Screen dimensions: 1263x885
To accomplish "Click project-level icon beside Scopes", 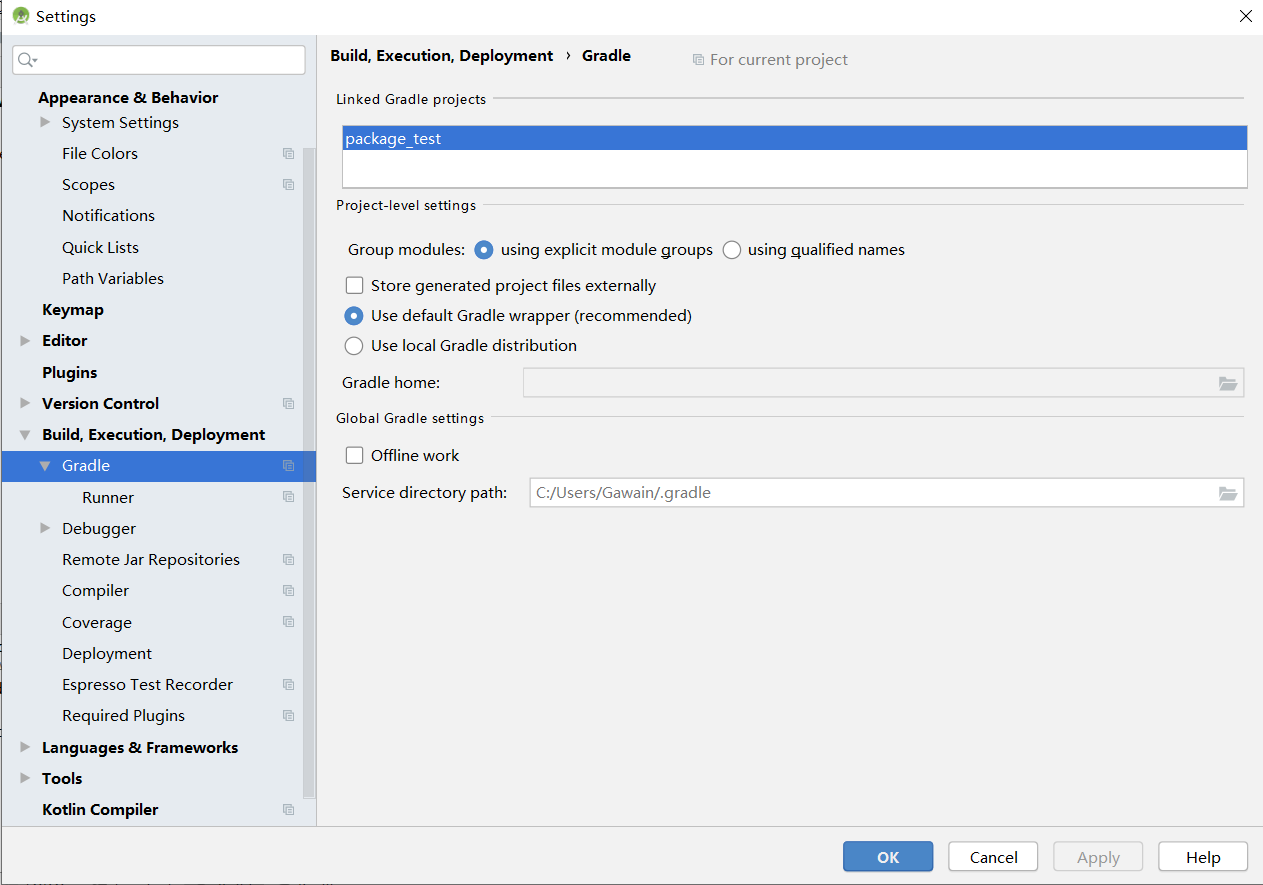I will (x=288, y=185).
